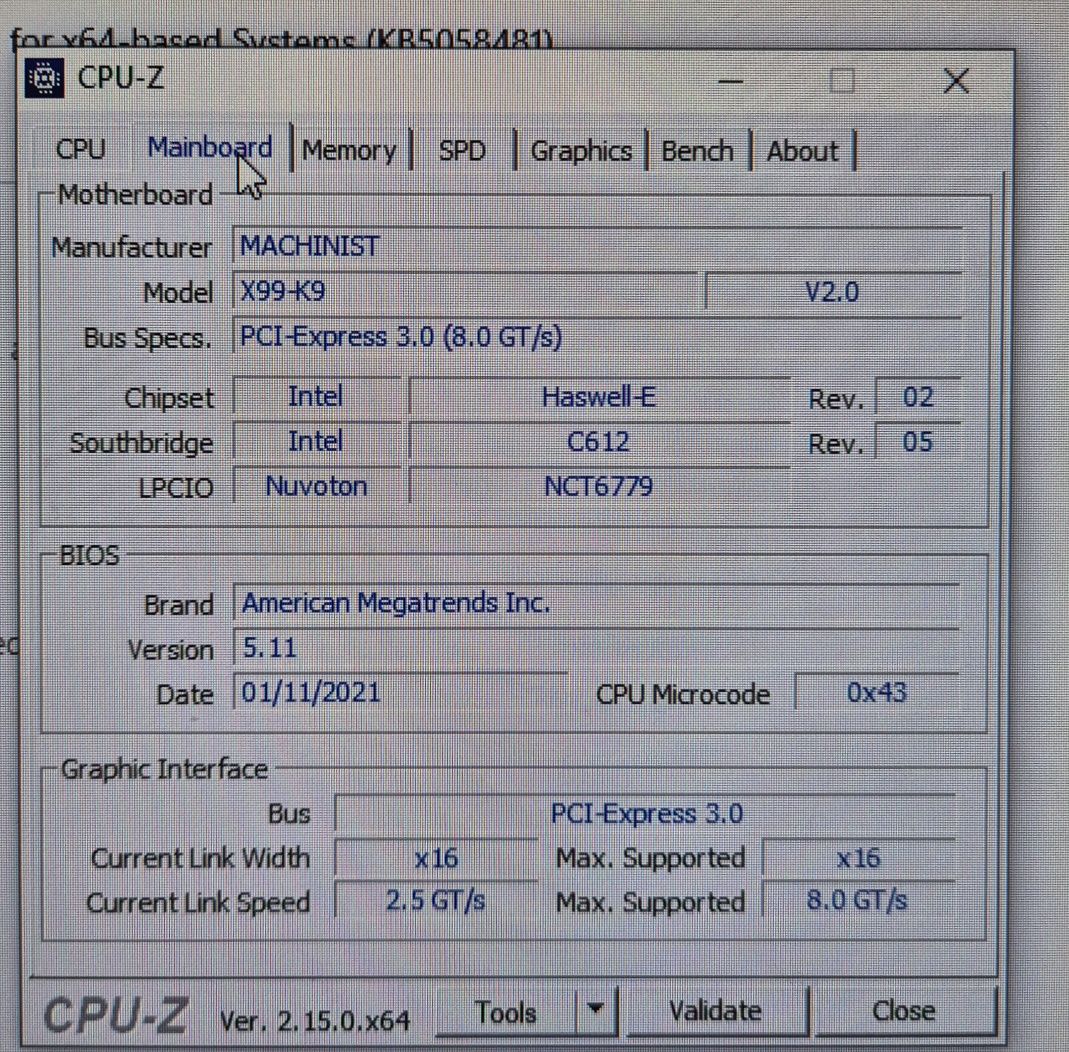Switch to the CPU tab

[80, 149]
